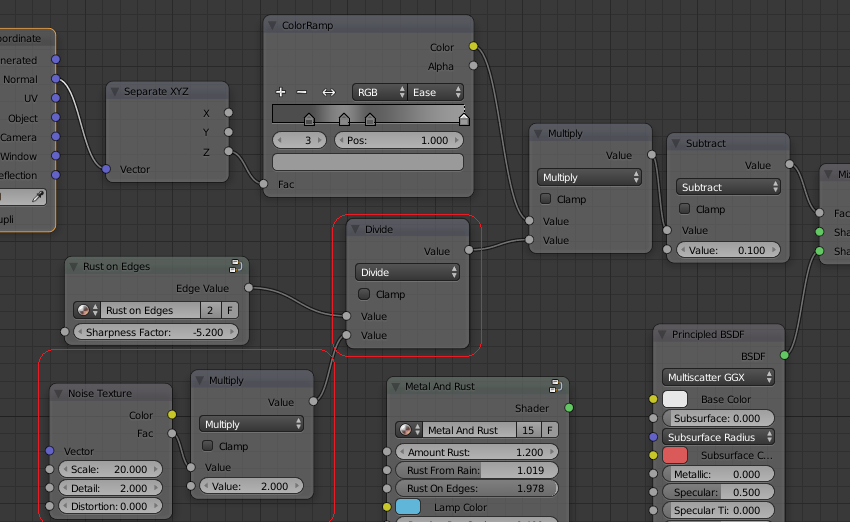Click the Separate XYZ Y output socket
This screenshot has width=850, height=522.
point(228,132)
